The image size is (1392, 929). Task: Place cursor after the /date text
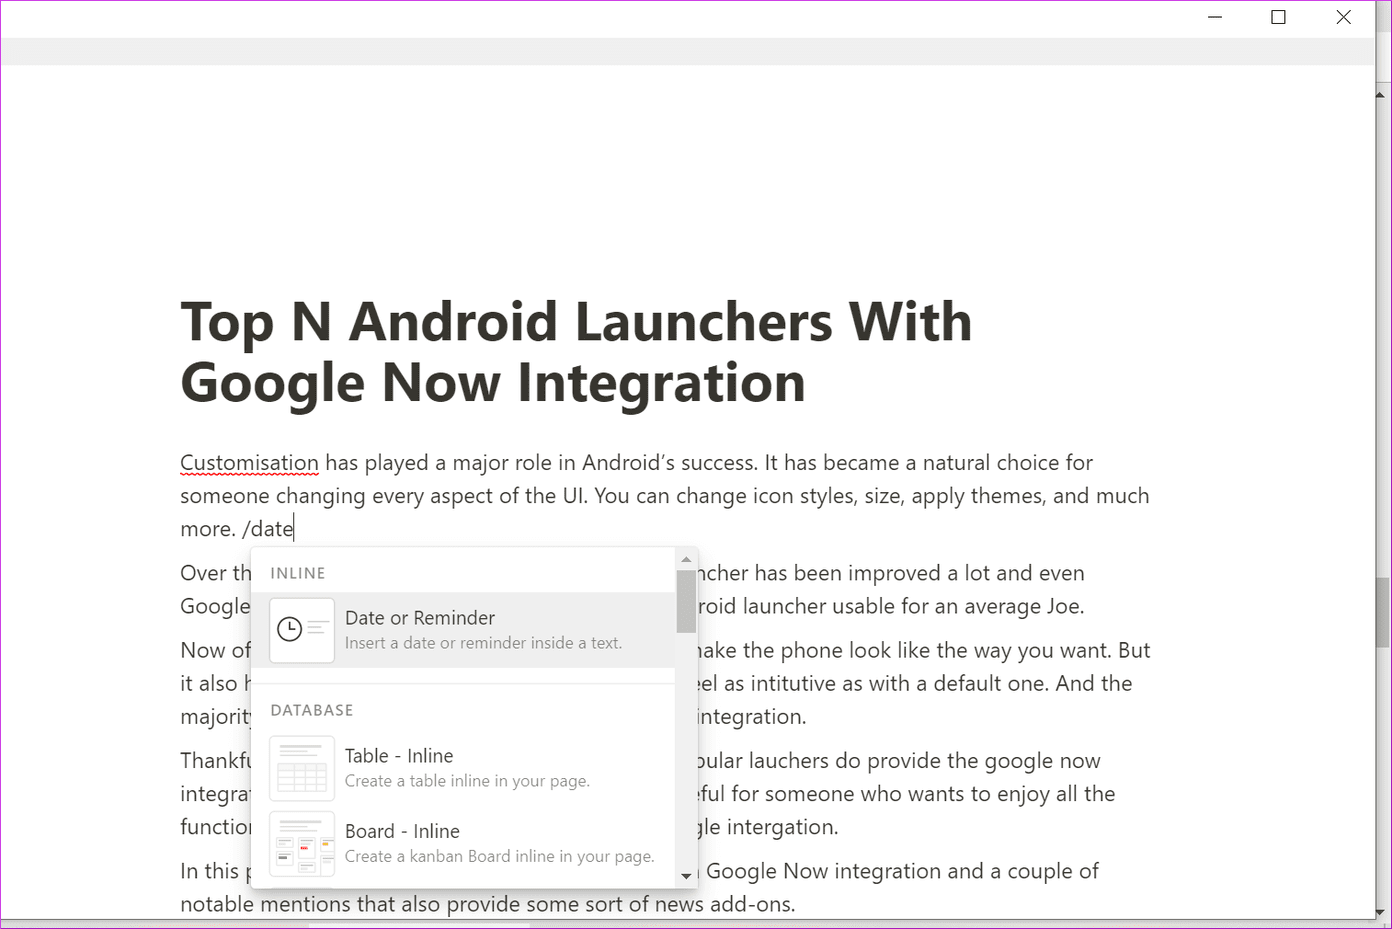pos(294,529)
